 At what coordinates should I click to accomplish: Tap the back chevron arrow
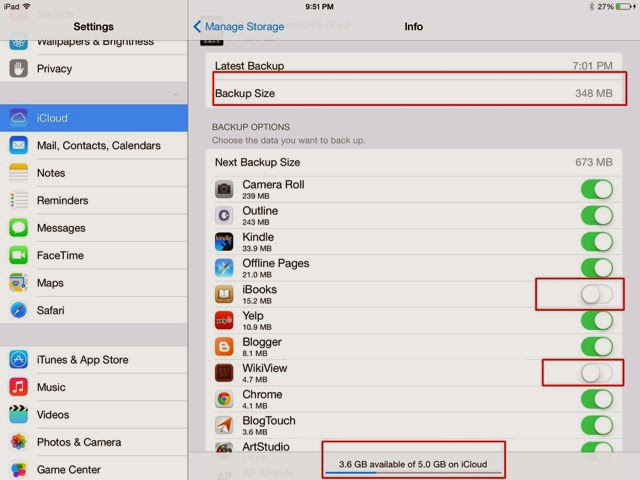[197, 27]
